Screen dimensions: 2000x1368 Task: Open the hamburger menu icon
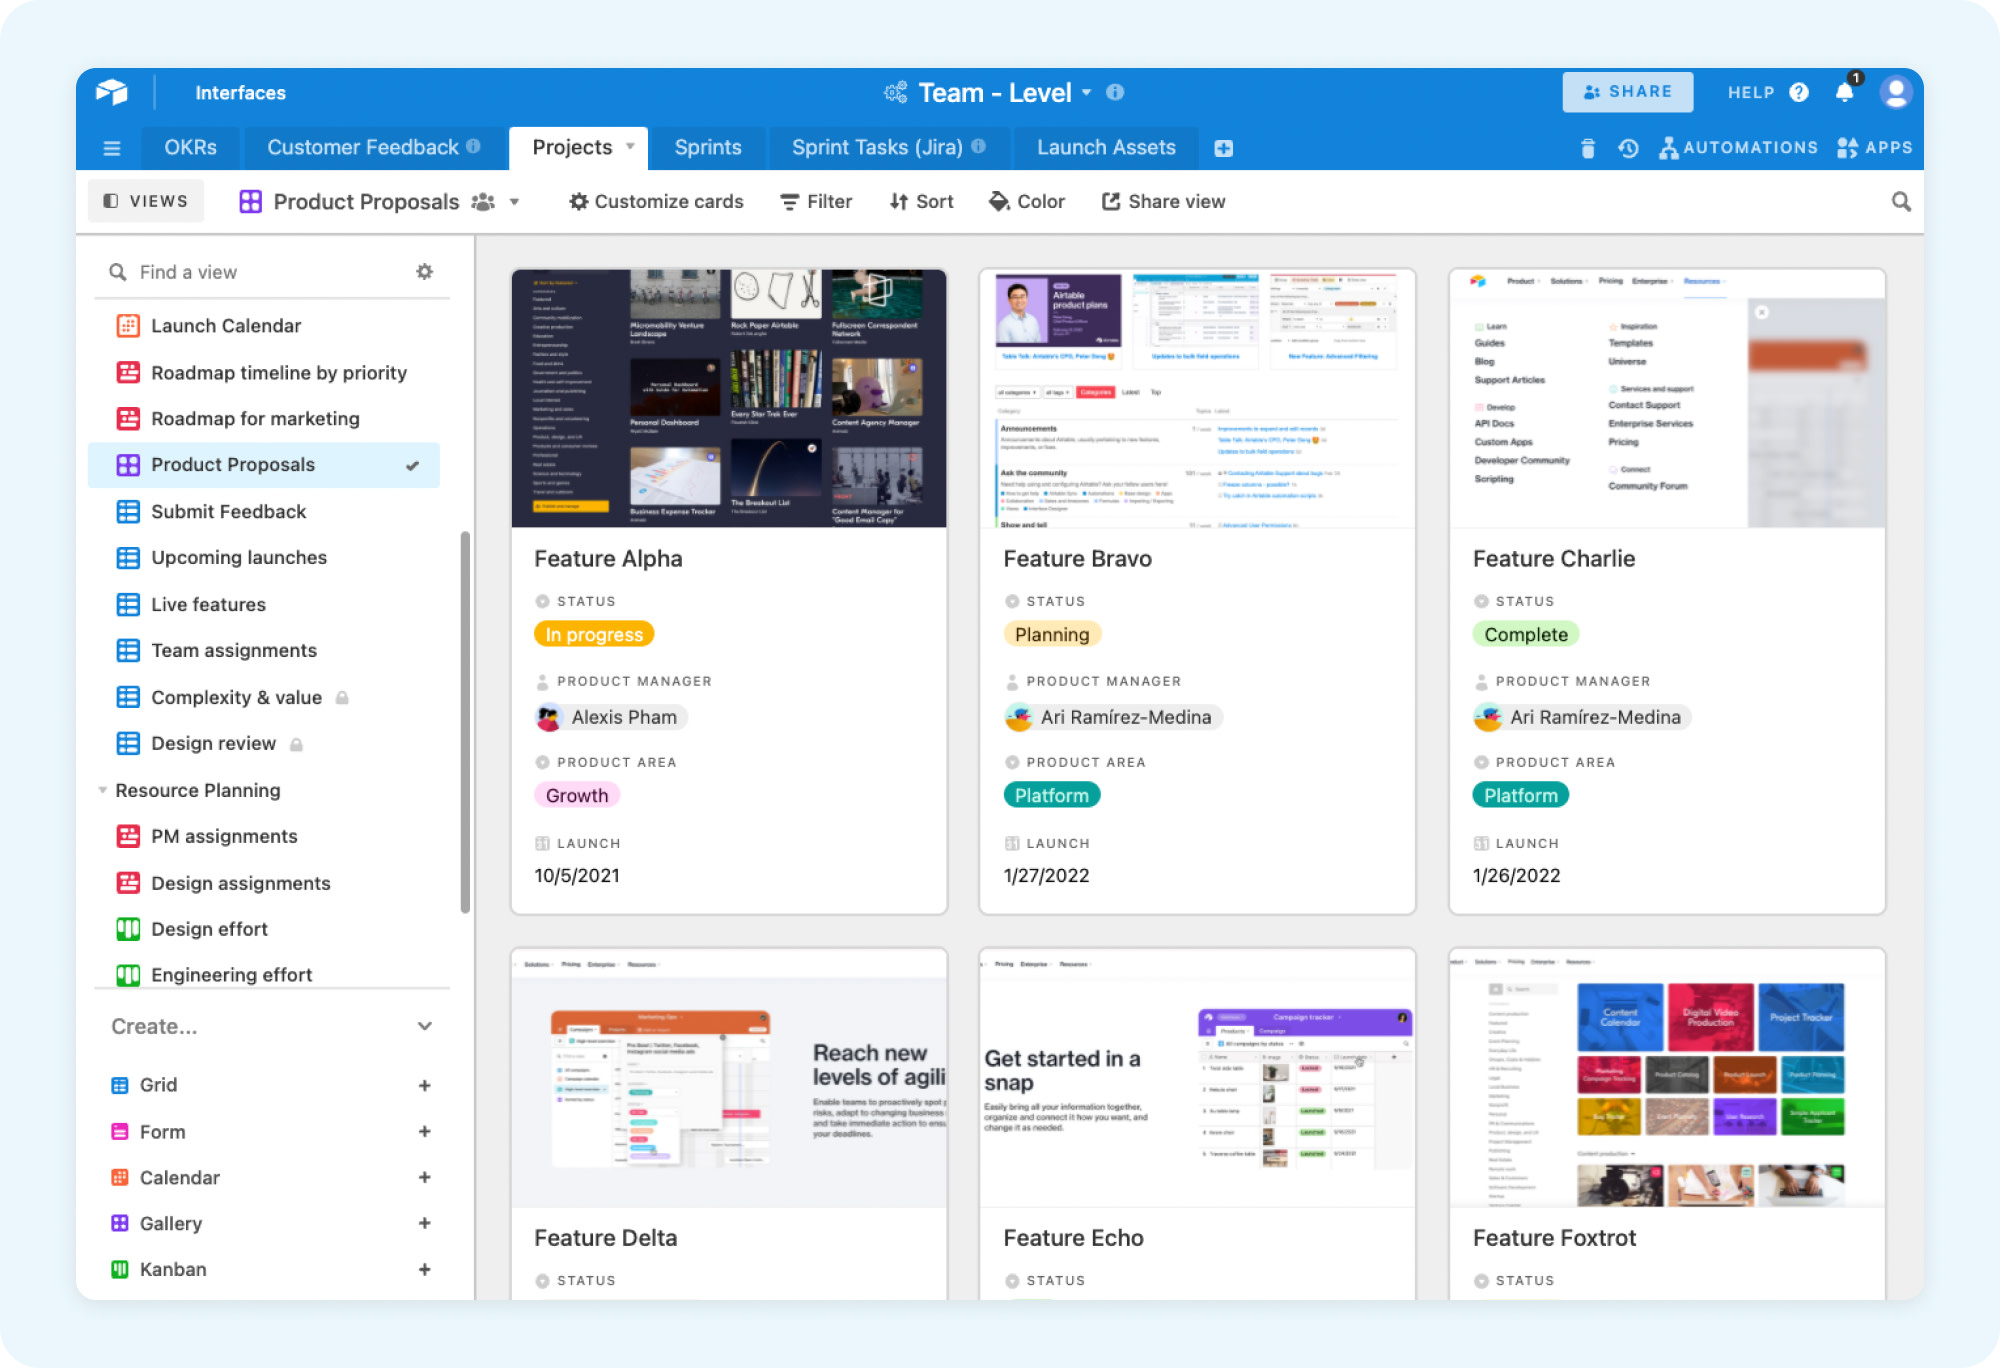112,148
